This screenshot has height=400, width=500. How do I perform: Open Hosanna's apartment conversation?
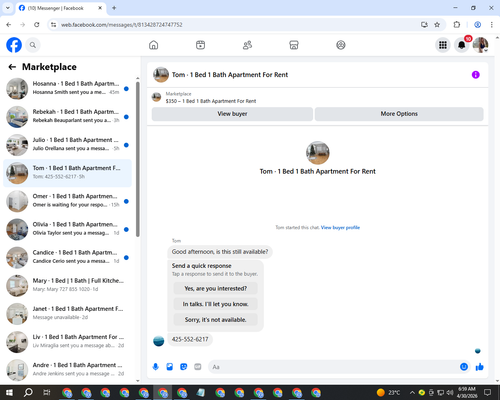[68, 89]
